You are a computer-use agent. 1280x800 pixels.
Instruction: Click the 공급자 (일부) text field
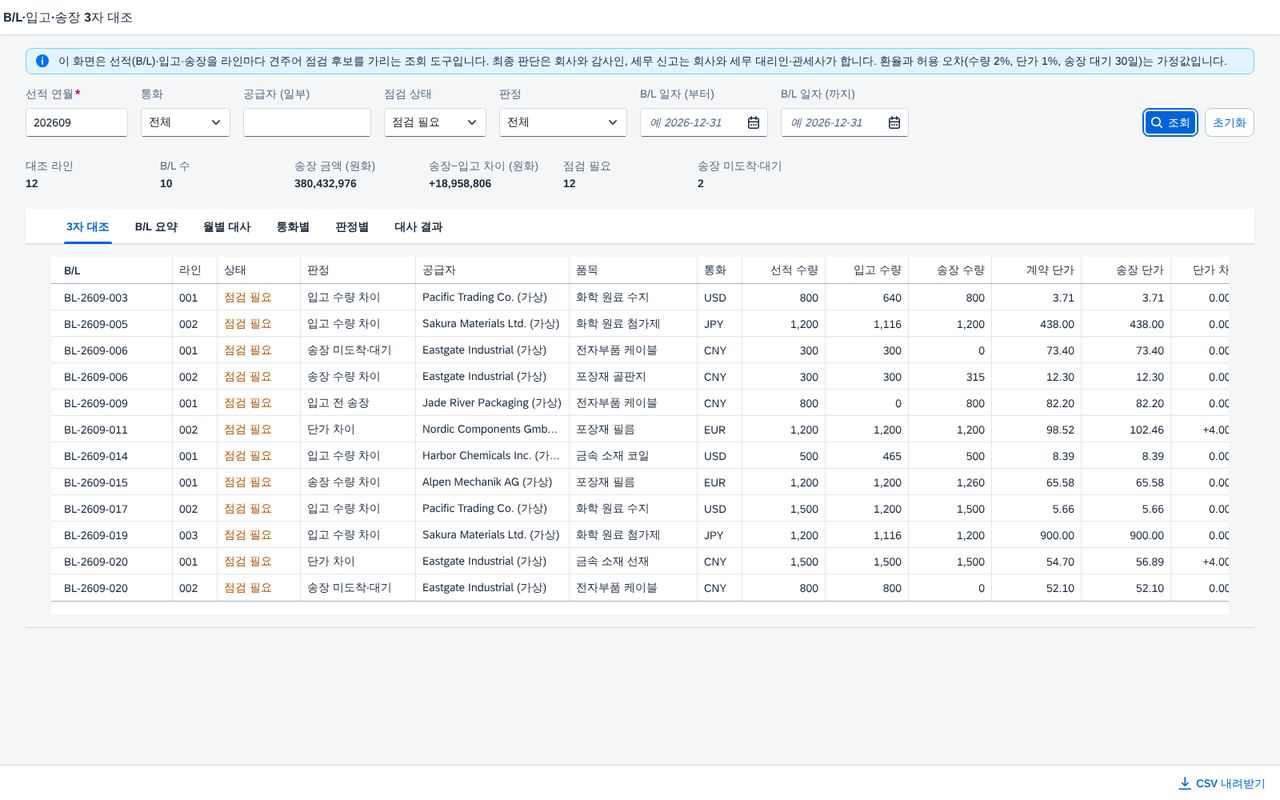pos(307,123)
